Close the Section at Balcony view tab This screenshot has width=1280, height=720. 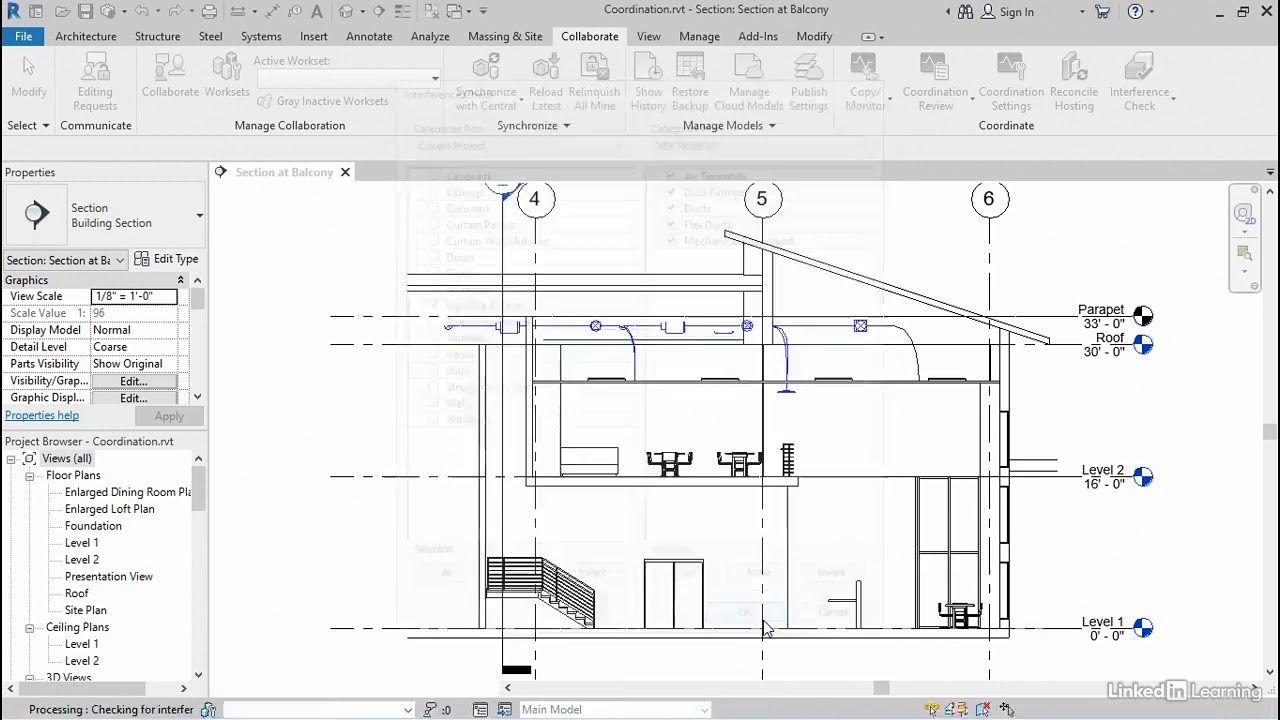[345, 172]
